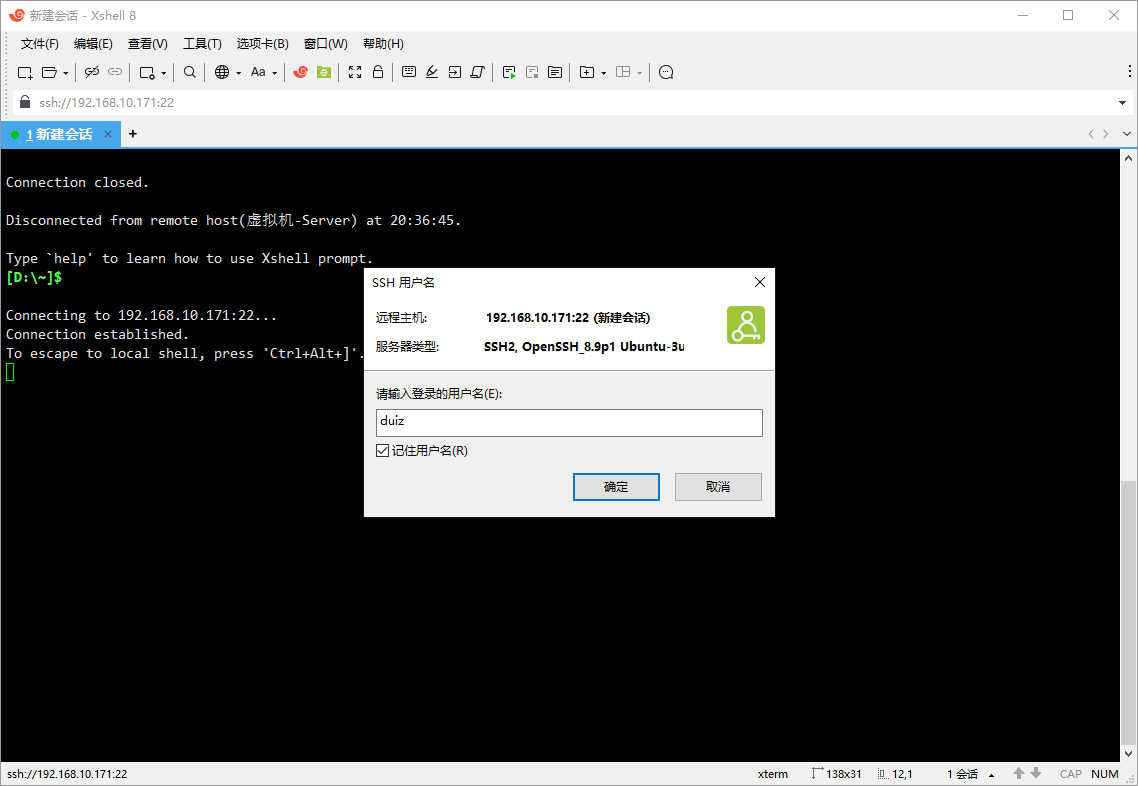The width and height of the screenshot is (1138, 786).
Task: Open the tab list chevron beside the tabs
Action: (x=1126, y=133)
